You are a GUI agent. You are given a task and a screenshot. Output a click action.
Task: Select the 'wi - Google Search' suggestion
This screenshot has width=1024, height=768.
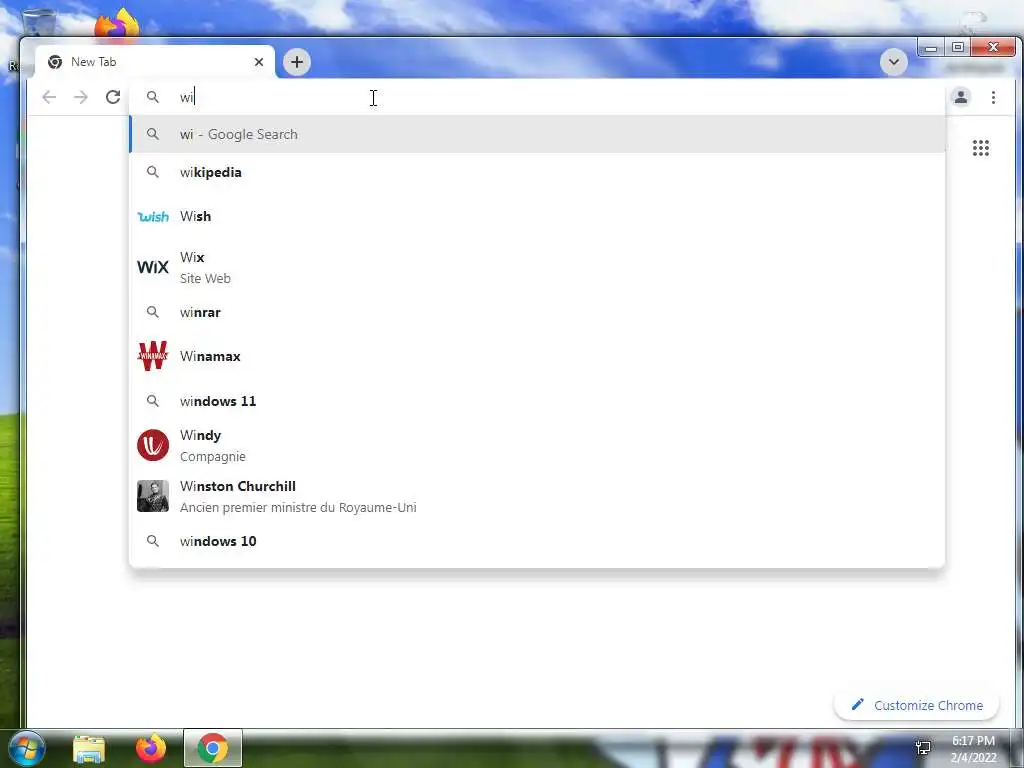[x=537, y=134]
